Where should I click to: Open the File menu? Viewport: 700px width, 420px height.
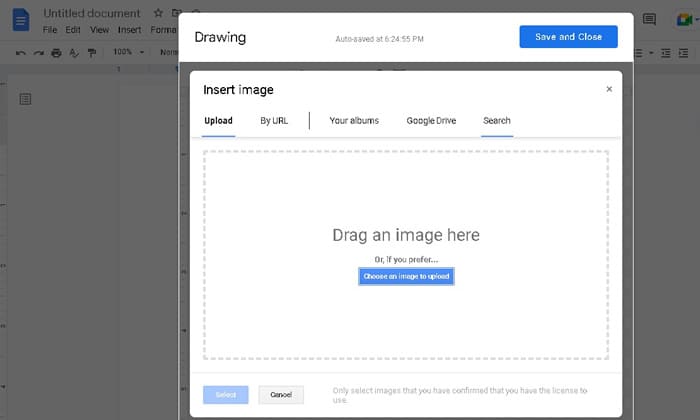(x=50, y=30)
